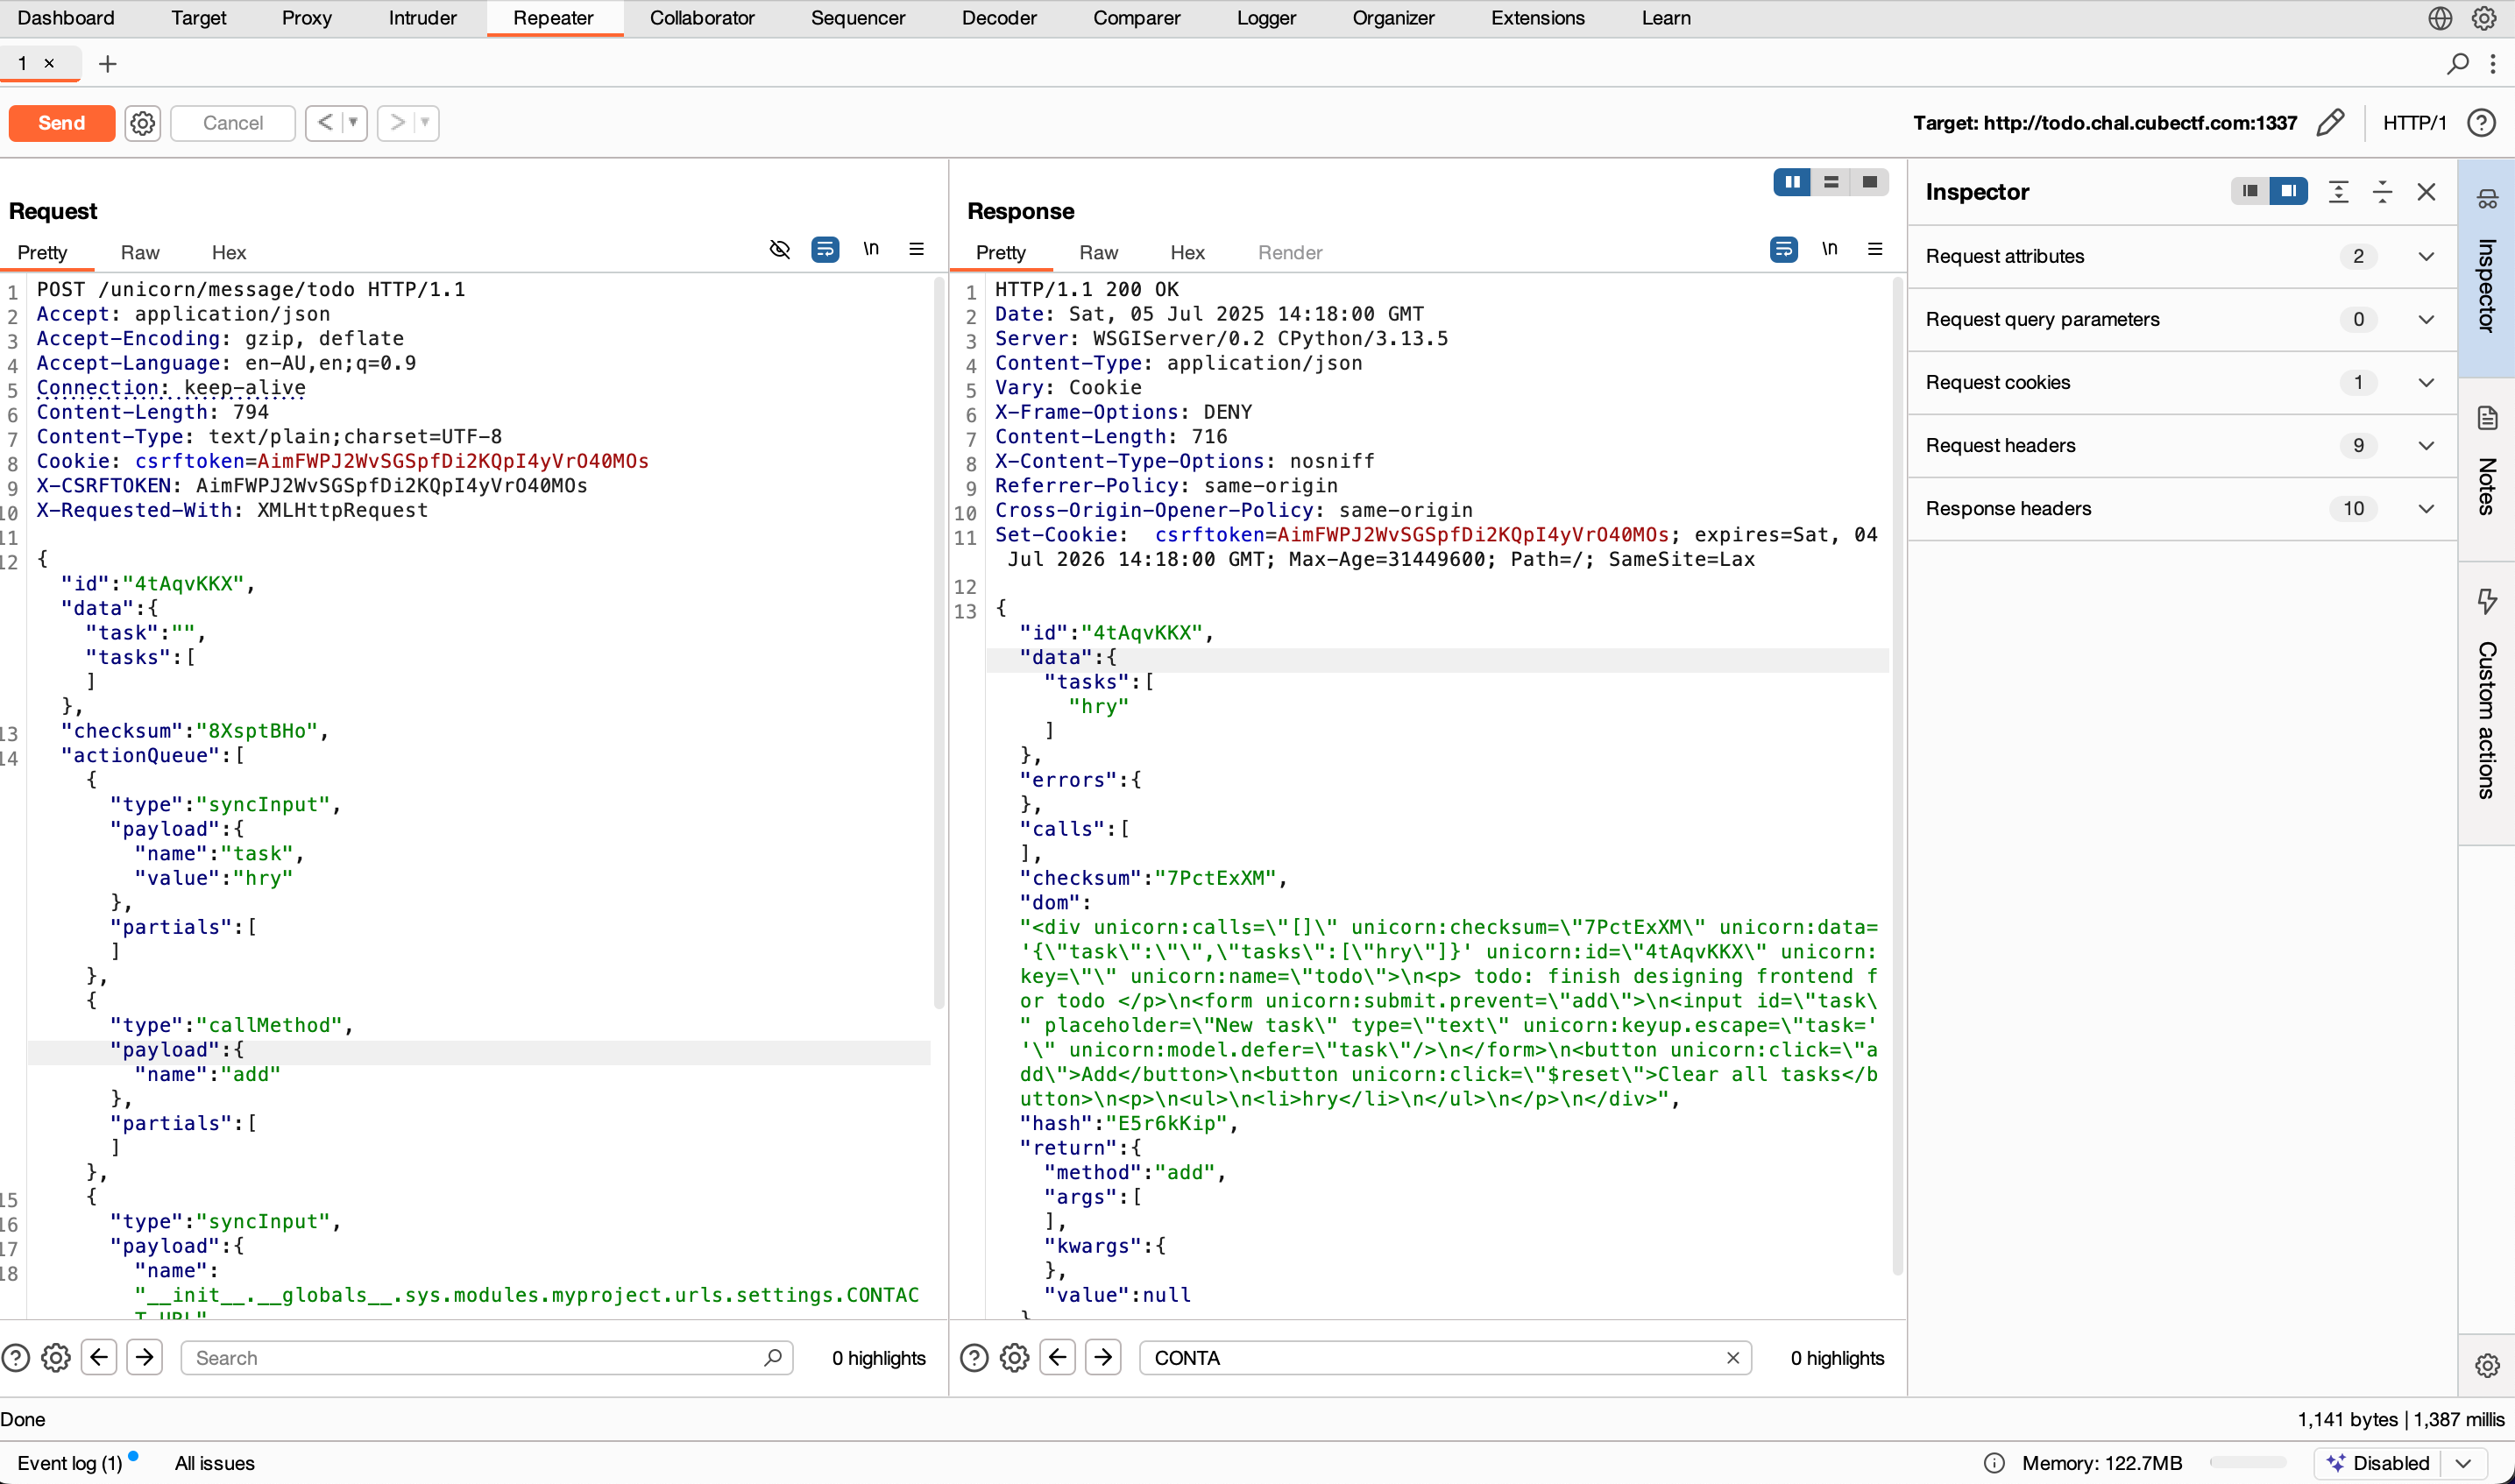This screenshot has height=1484, width=2515.
Task: Select top-bottom request/response layout
Action: point(1830,182)
